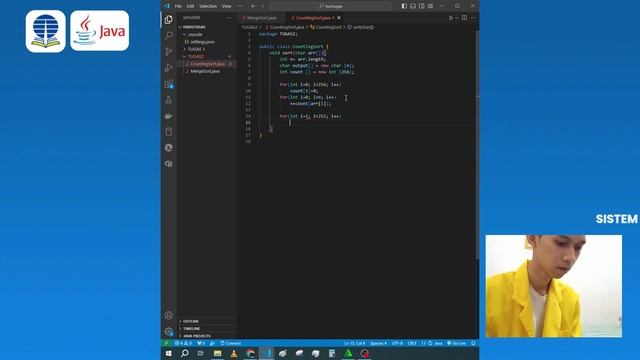Toggle the secondary sidebar layout button
Viewport: 640px width, 360px height.
tap(422, 6)
